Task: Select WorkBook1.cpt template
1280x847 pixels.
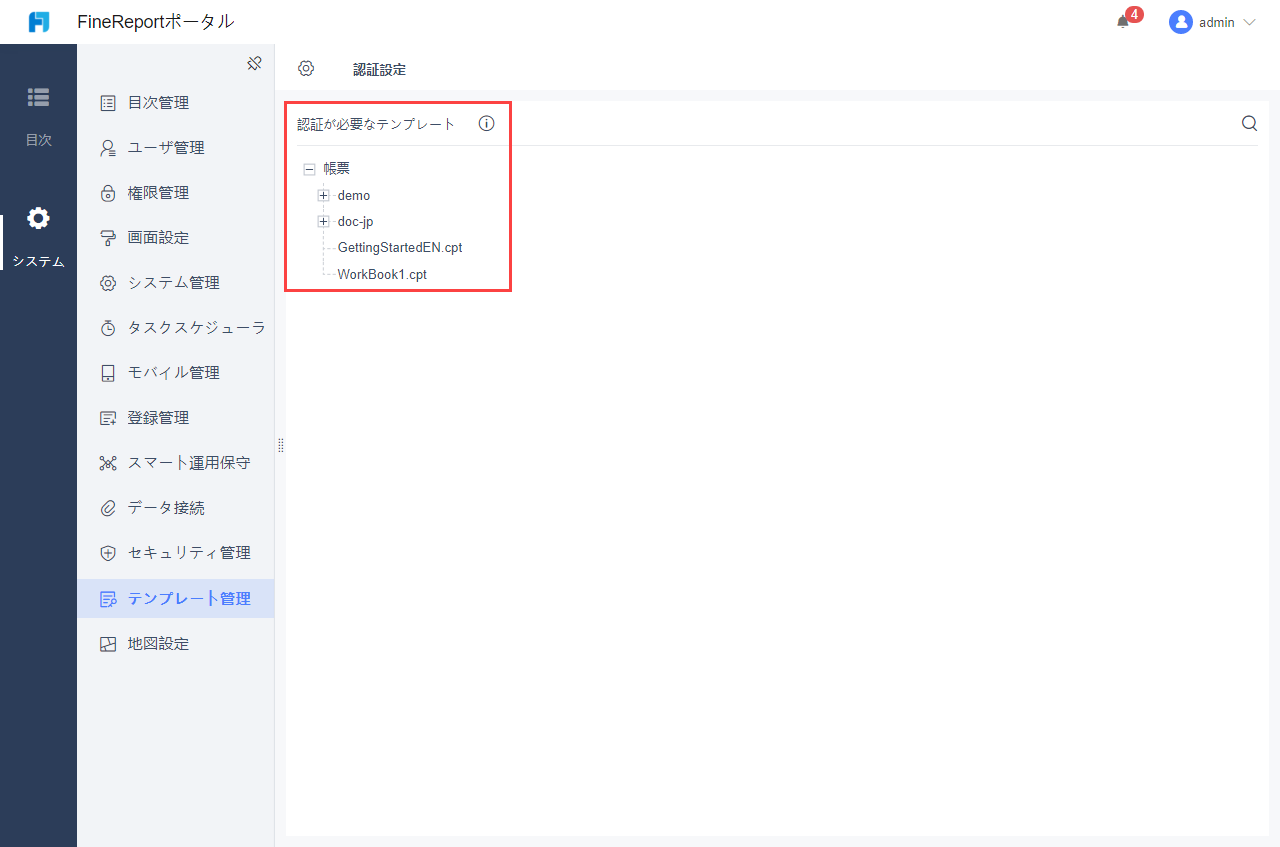Action: (382, 273)
